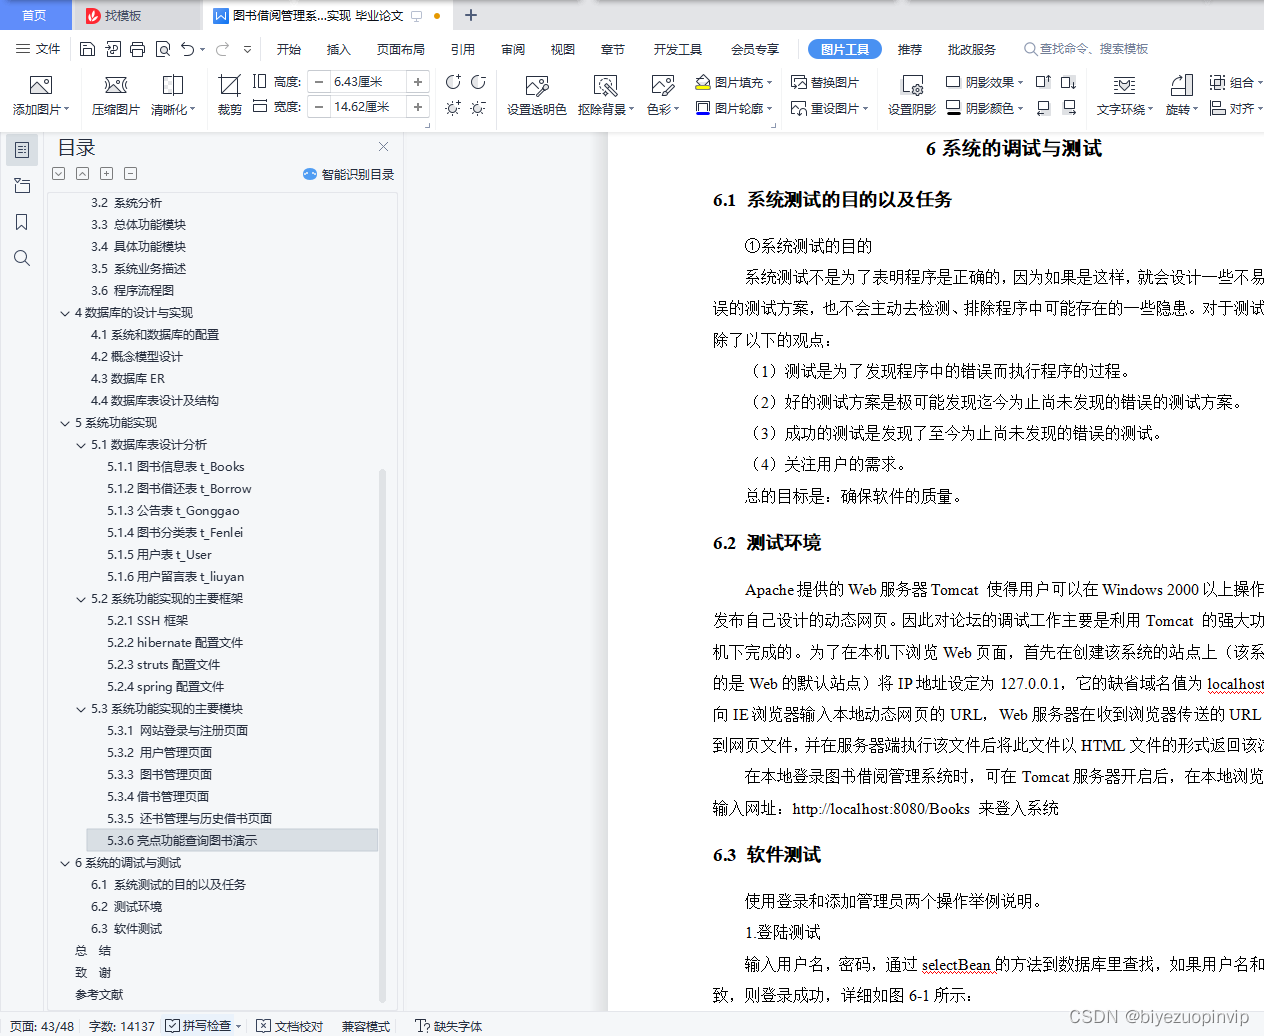
Task: Open the 文字环绕 text wrap dropdown
Action: pyautogui.click(x=1122, y=108)
